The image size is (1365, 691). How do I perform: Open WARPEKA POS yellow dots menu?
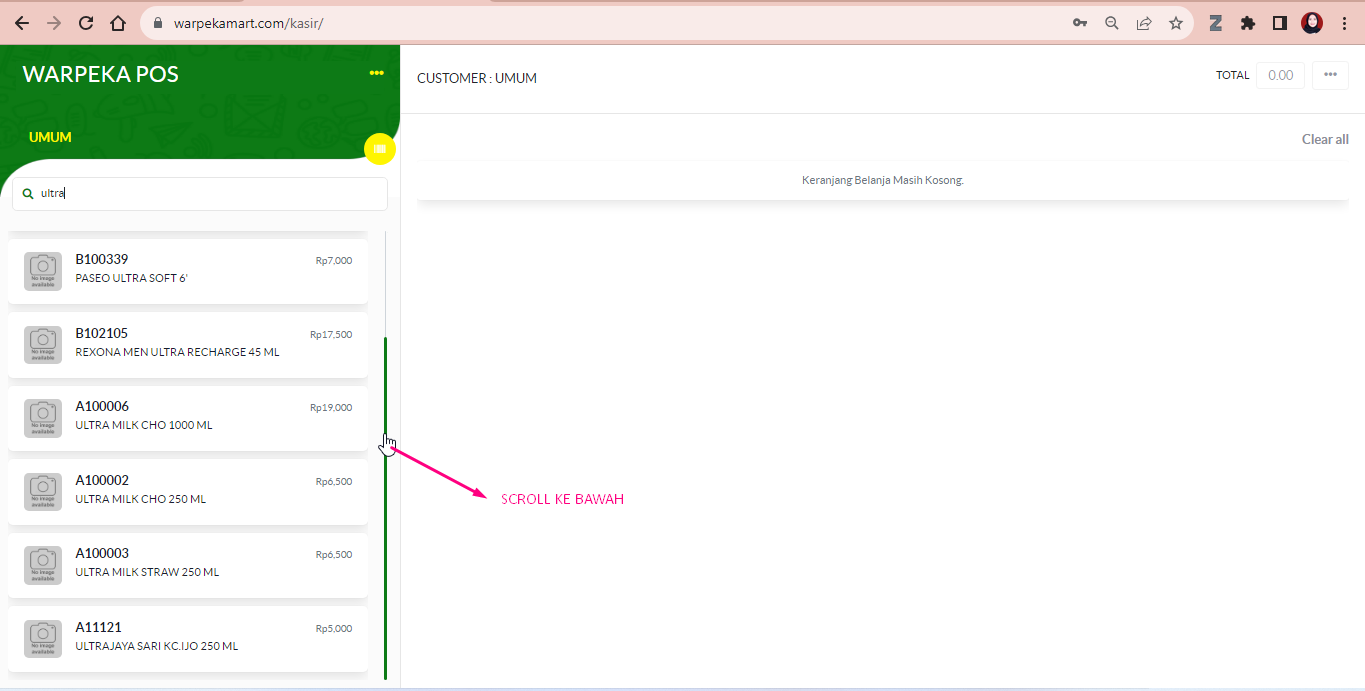point(376,73)
